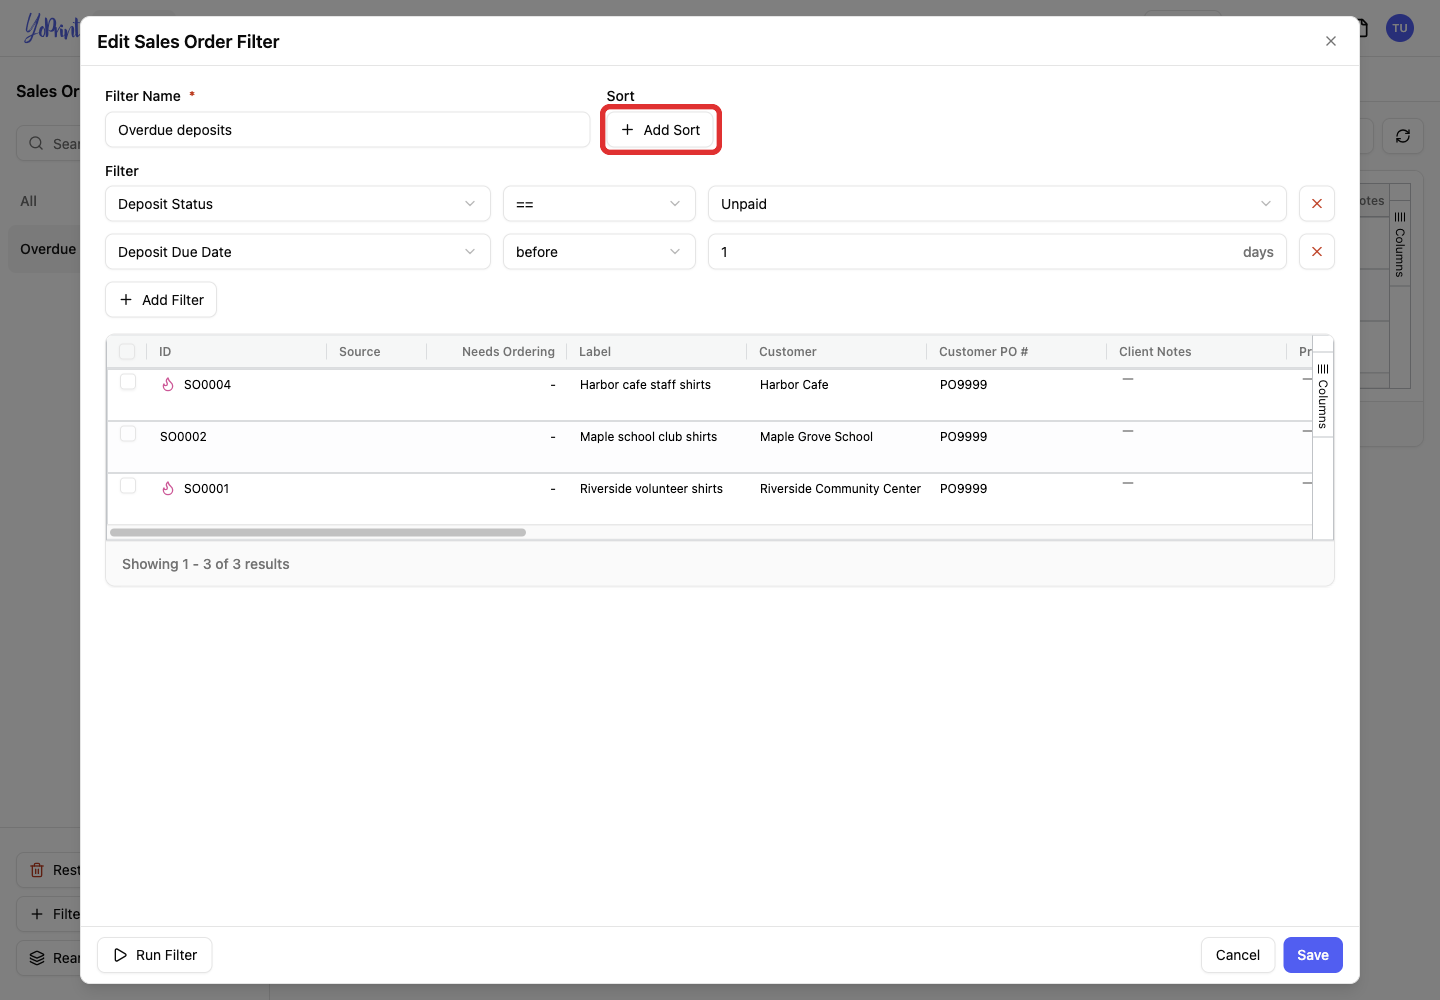Viewport: 1440px width, 1000px height.
Task: Open the Deposit Status field dropdown
Action: click(298, 204)
